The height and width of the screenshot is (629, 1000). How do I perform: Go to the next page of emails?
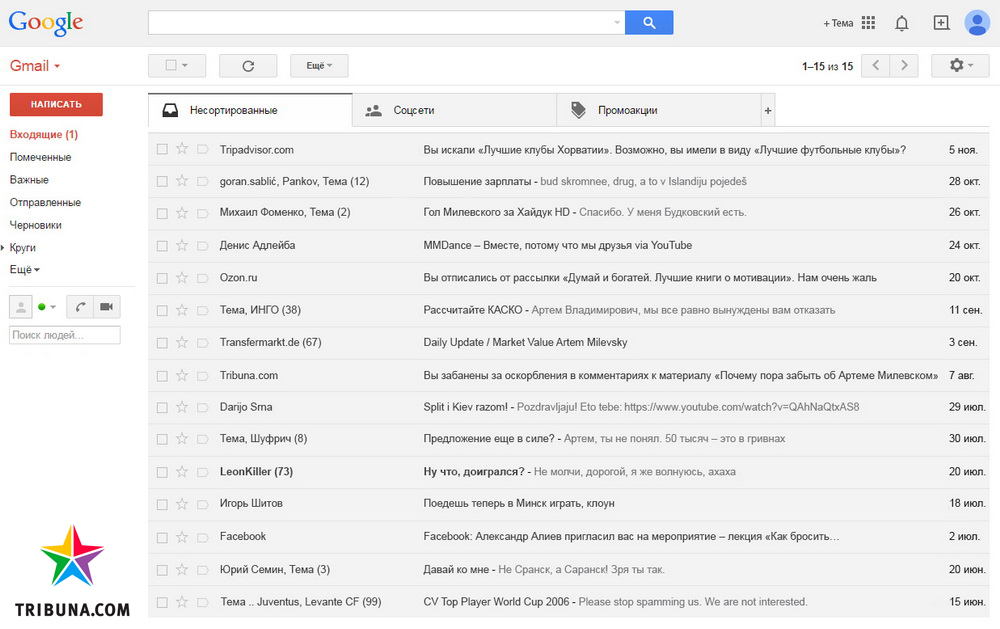904,66
